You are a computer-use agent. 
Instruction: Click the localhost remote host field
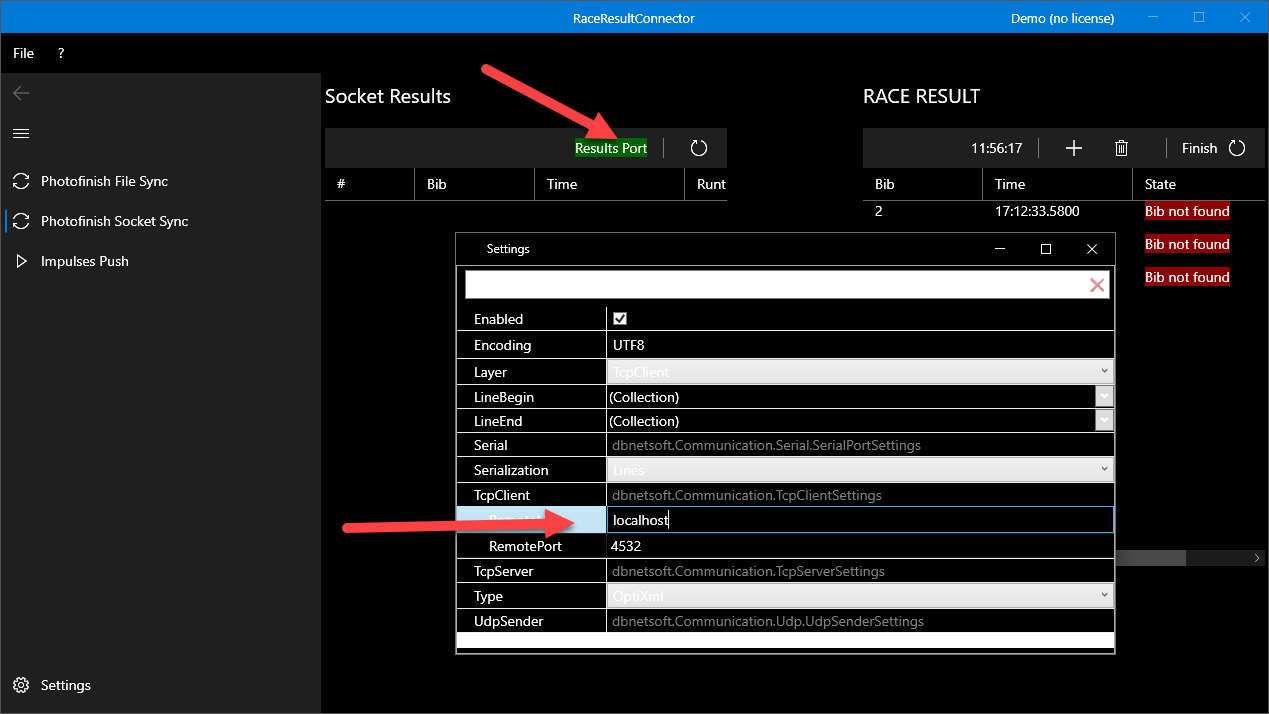pos(860,520)
